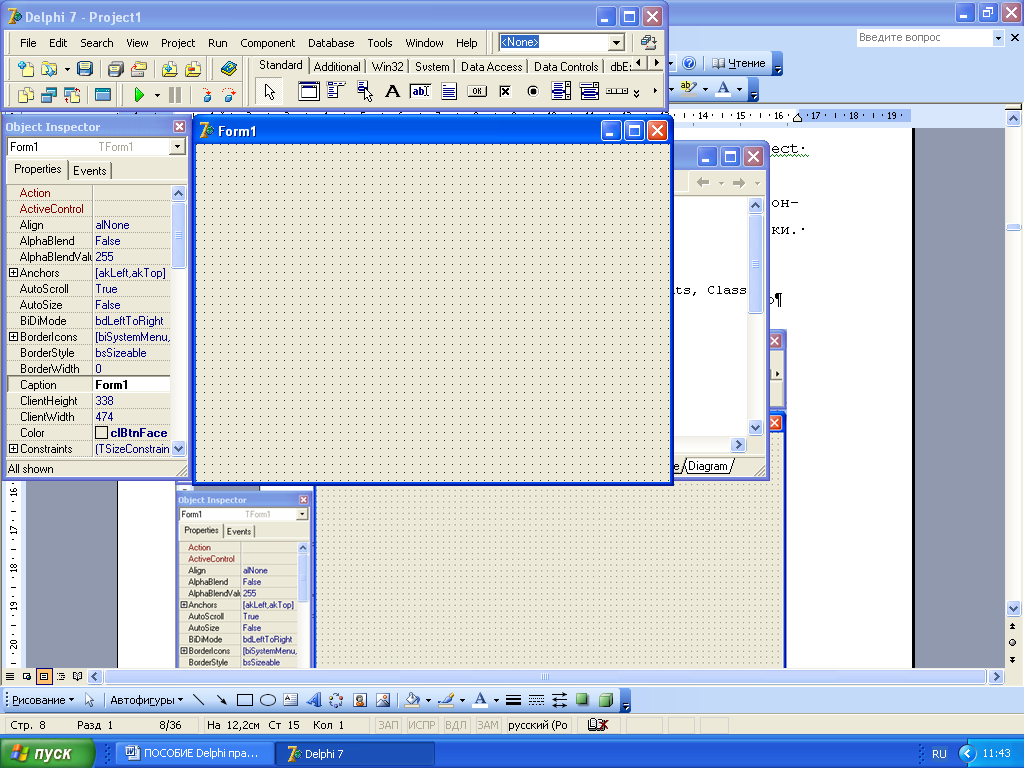Select the Button (OK) component icon
This screenshot has width=1024, height=768.
click(x=477, y=91)
